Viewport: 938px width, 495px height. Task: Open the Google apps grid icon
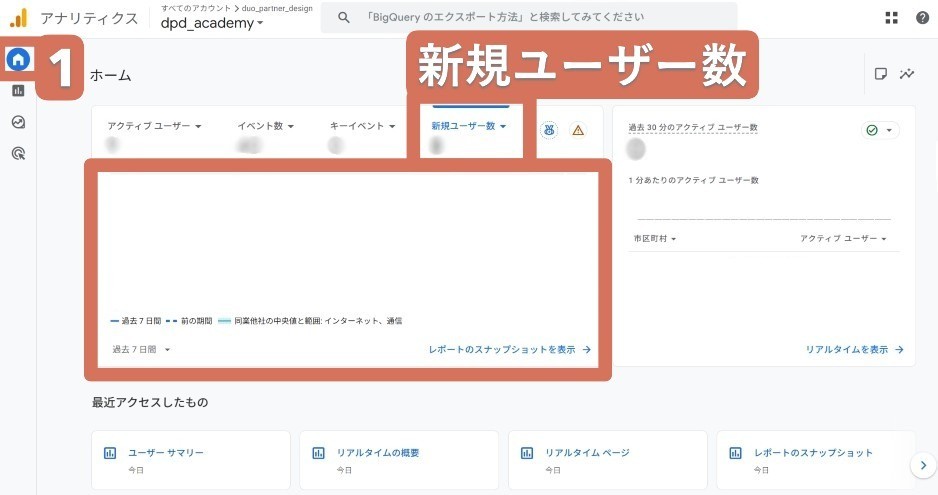pos(892,18)
